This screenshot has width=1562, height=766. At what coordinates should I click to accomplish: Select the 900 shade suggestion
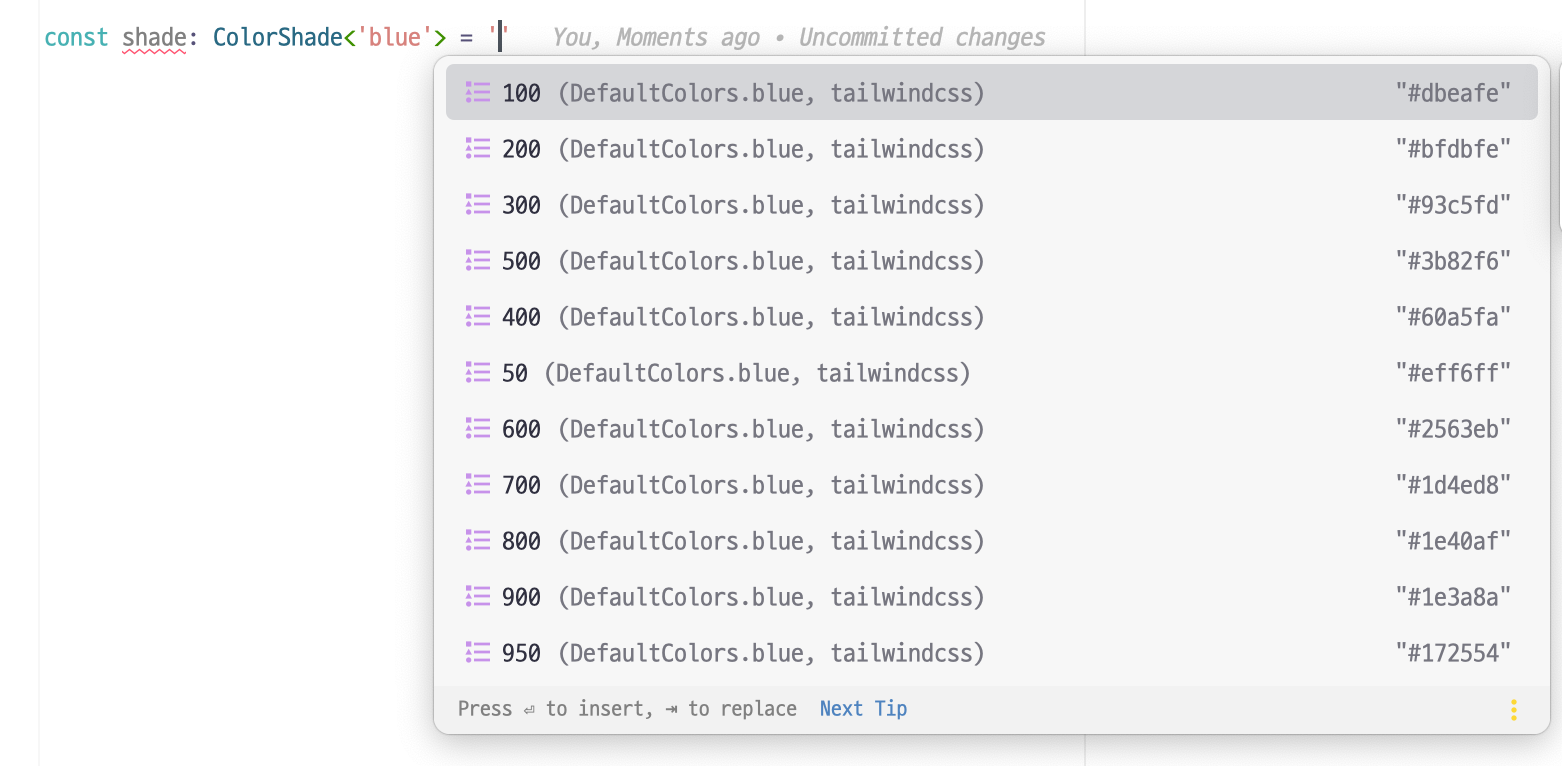click(x=742, y=597)
